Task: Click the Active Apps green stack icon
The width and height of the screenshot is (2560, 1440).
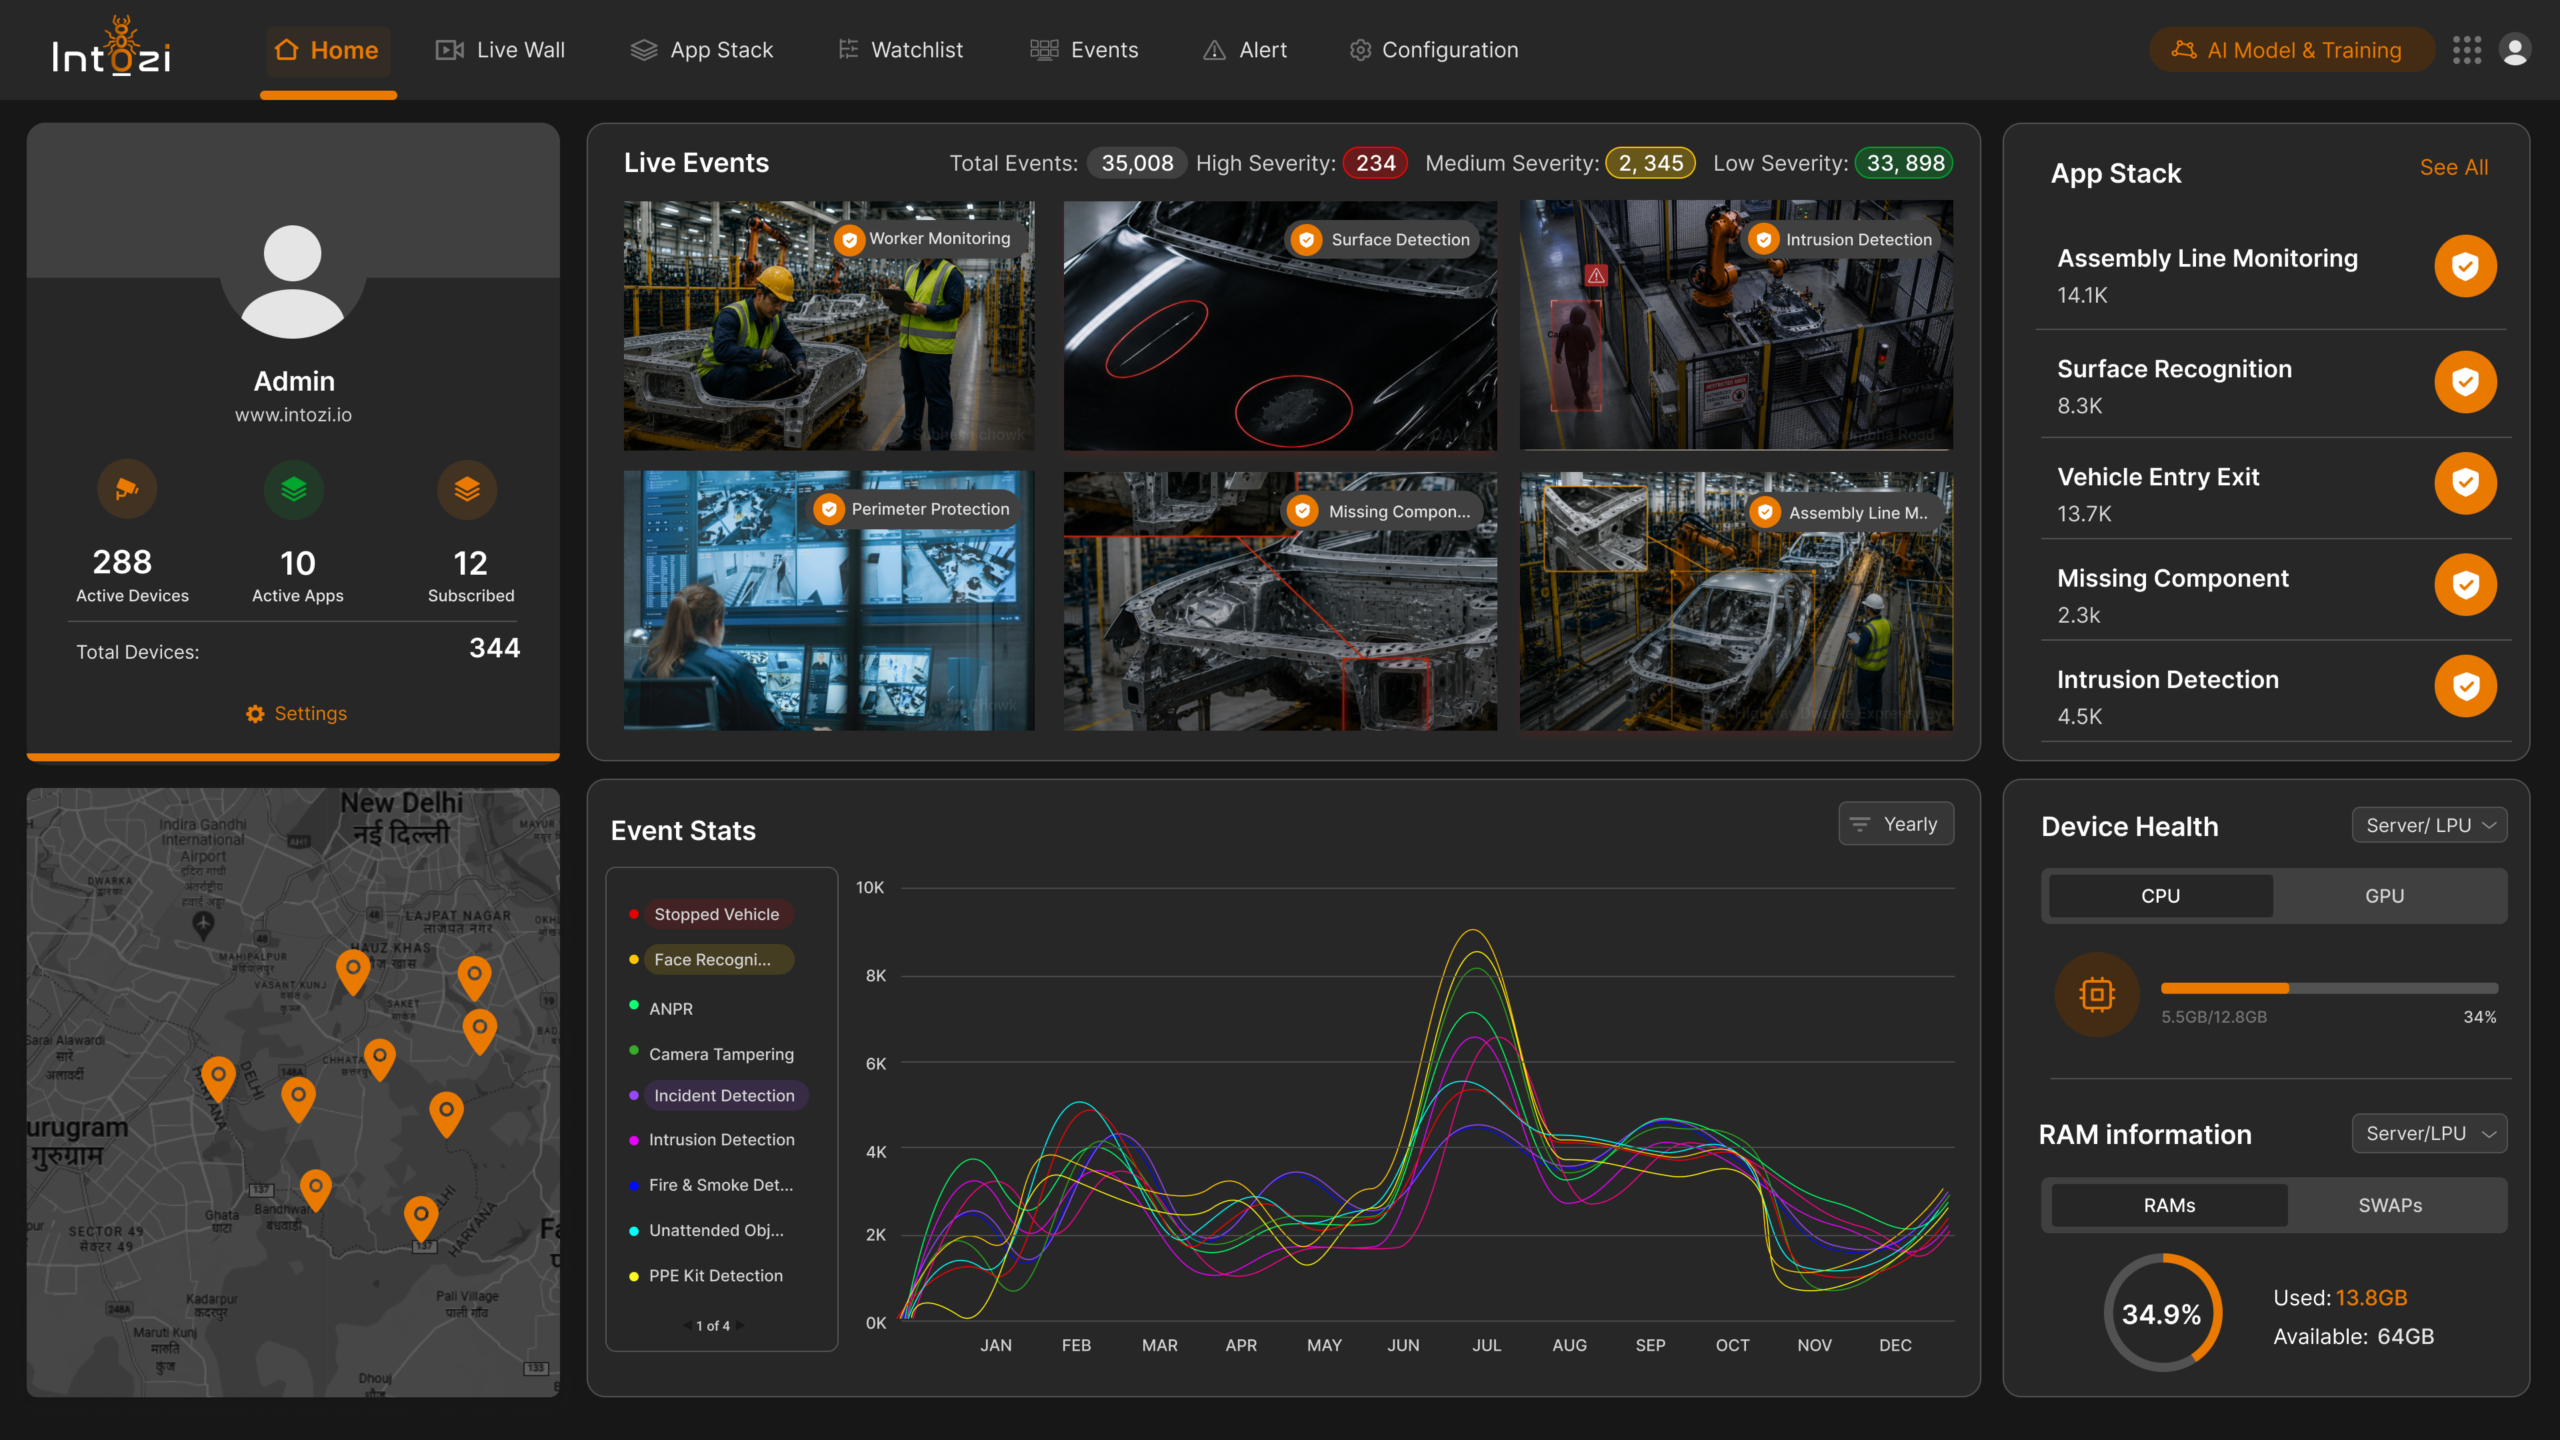Action: point(294,489)
